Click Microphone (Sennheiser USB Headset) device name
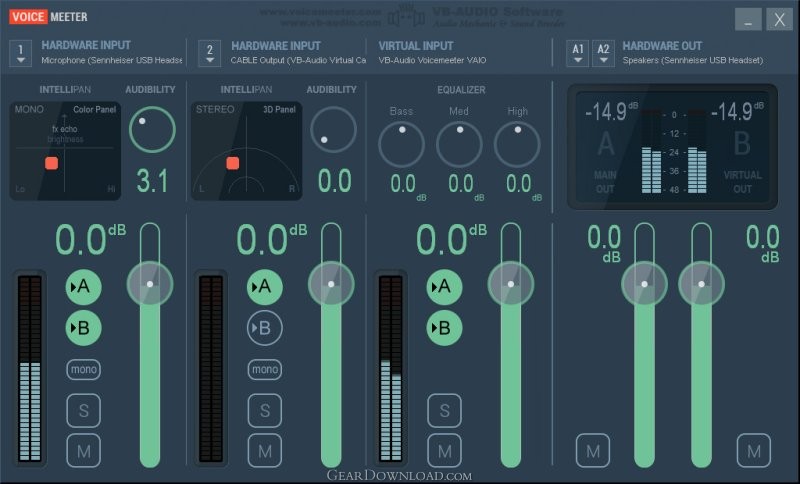The height and width of the screenshot is (484, 800). [x=112, y=60]
